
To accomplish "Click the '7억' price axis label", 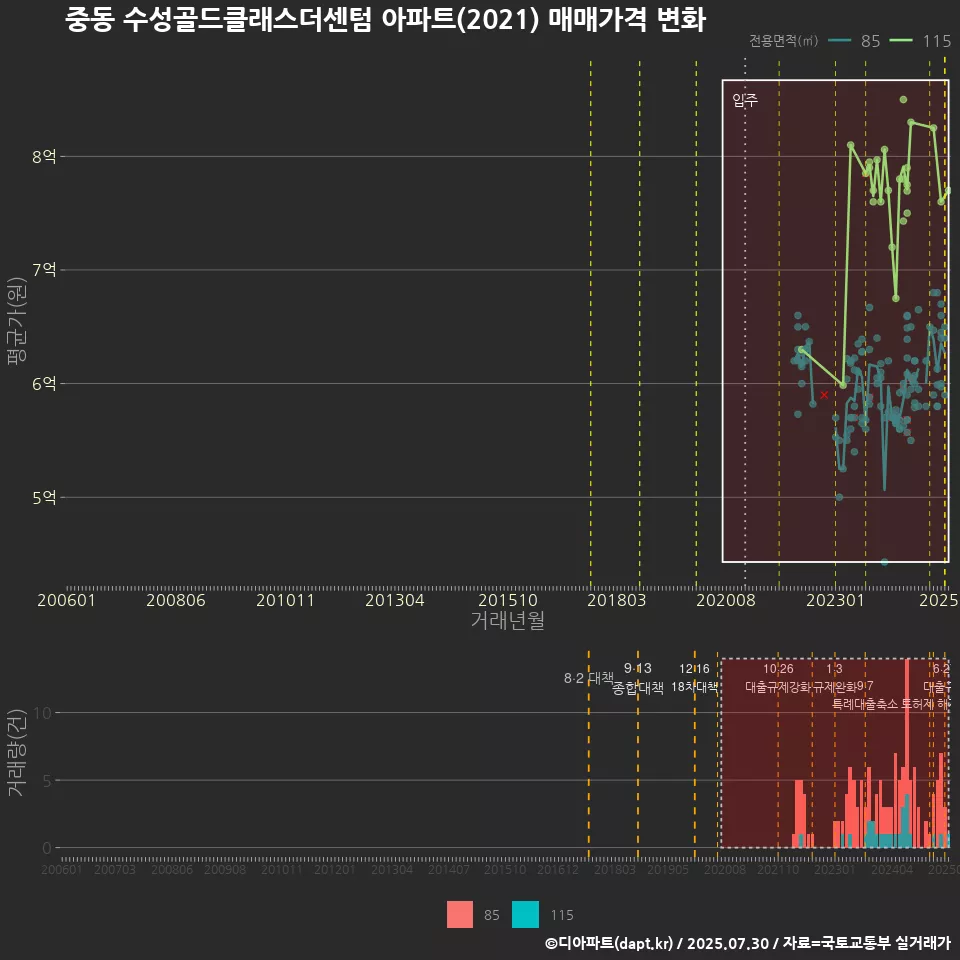I will [x=44, y=269].
